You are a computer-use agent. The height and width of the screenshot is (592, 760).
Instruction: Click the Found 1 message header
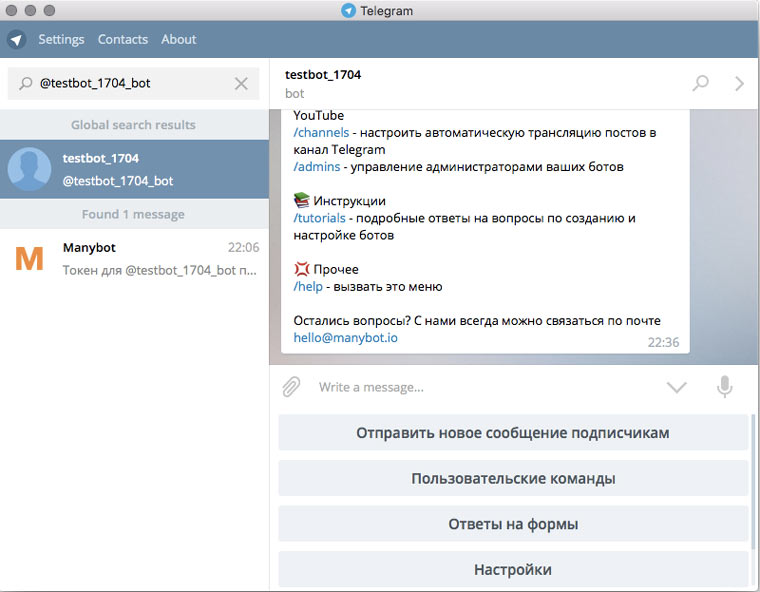click(x=134, y=214)
